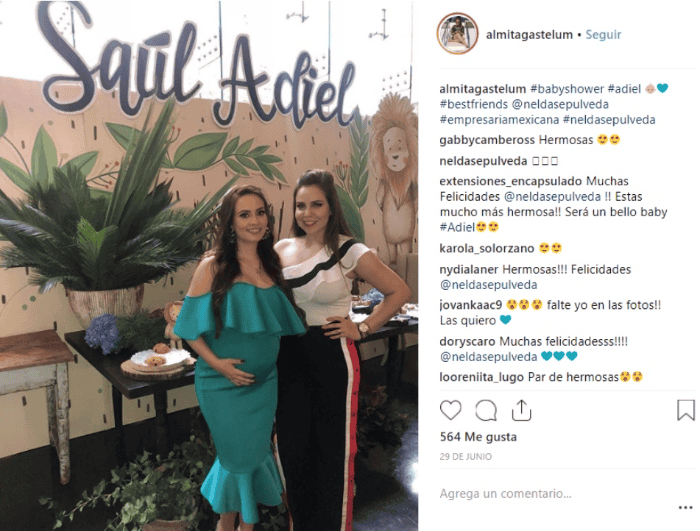700x531 pixels.
Task: Open the #bestfriends hashtag
Action: (x=474, y=104)
